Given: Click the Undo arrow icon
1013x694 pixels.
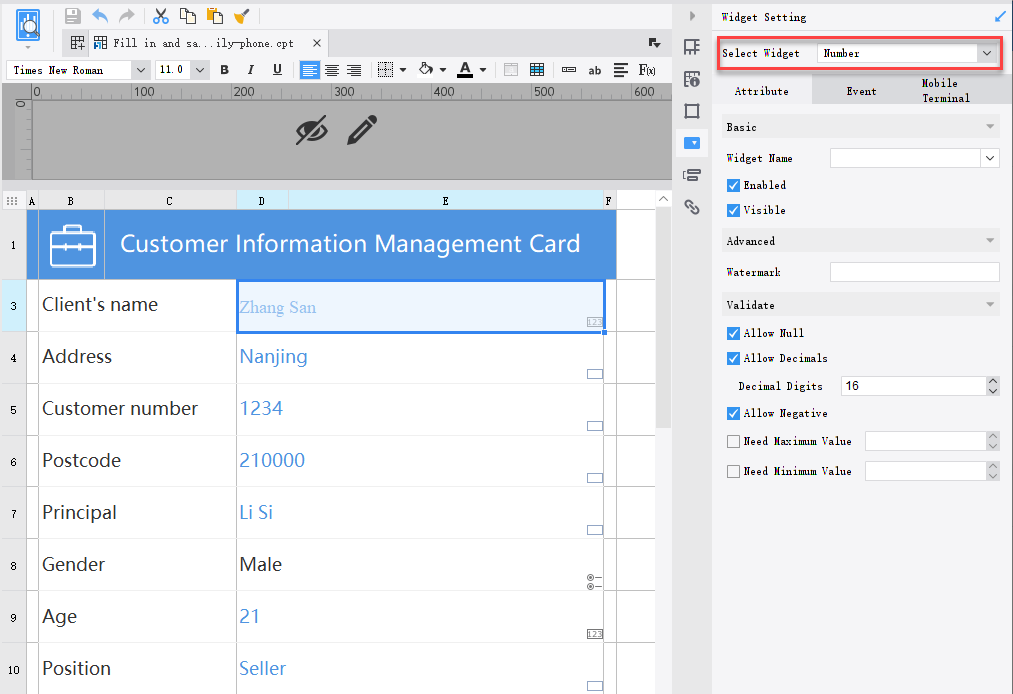Looking at the screenshot, I should coord(100,16).
